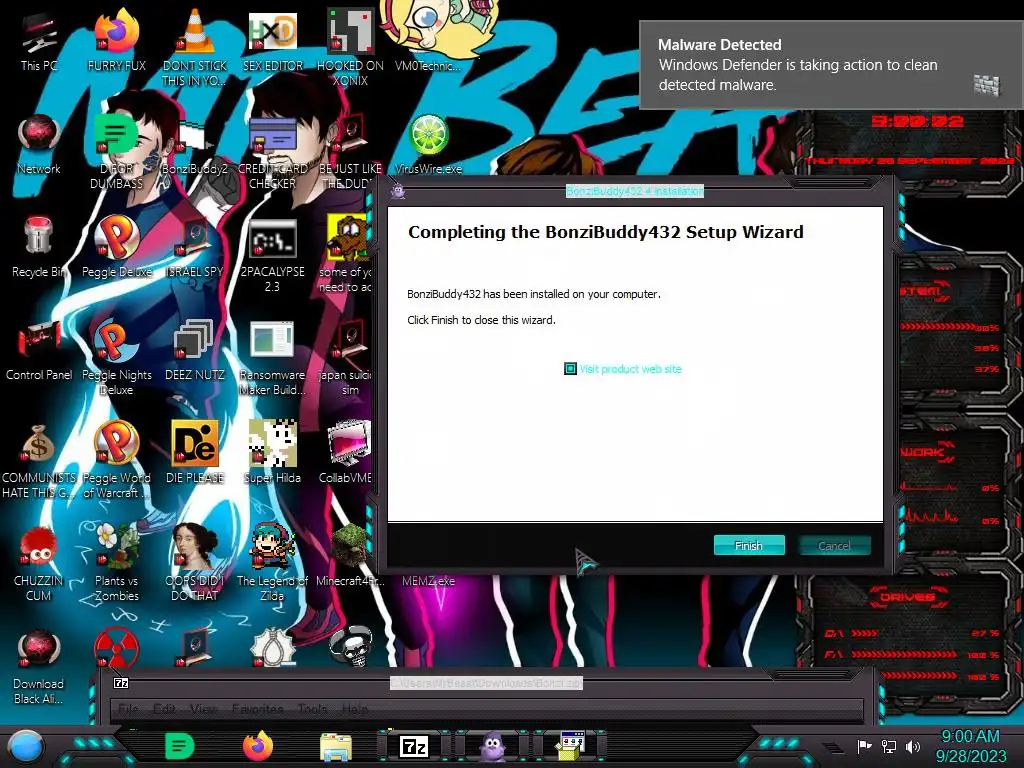
Task: Open the taskbar clock showing 9:00 AM
Action: [970, 746]
